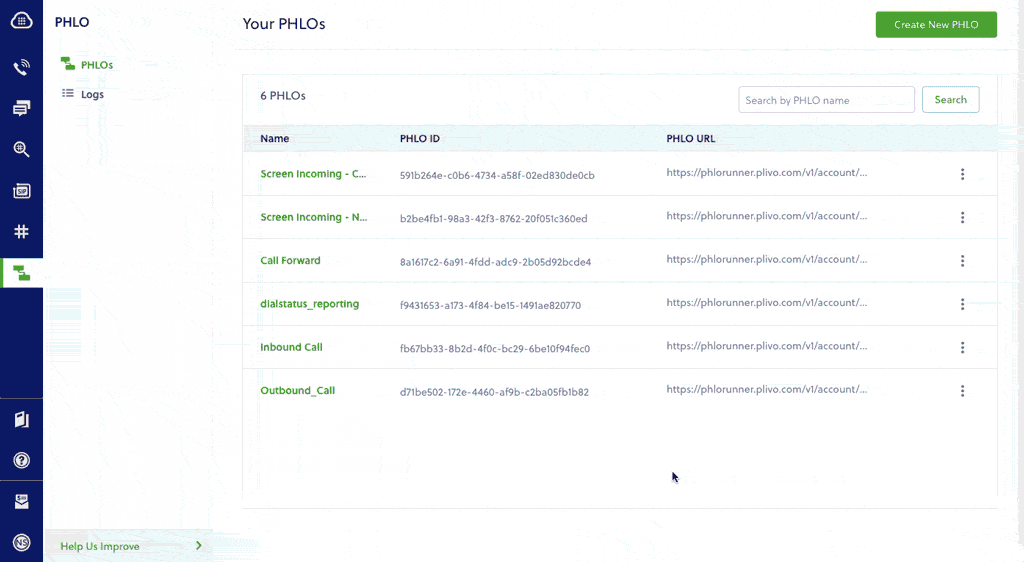Select PHLO ID 8a1617c2-6a91-4fdd-adc9-2b05d92bcde4
1024x562 pixels.
click(x=495, y=262)
